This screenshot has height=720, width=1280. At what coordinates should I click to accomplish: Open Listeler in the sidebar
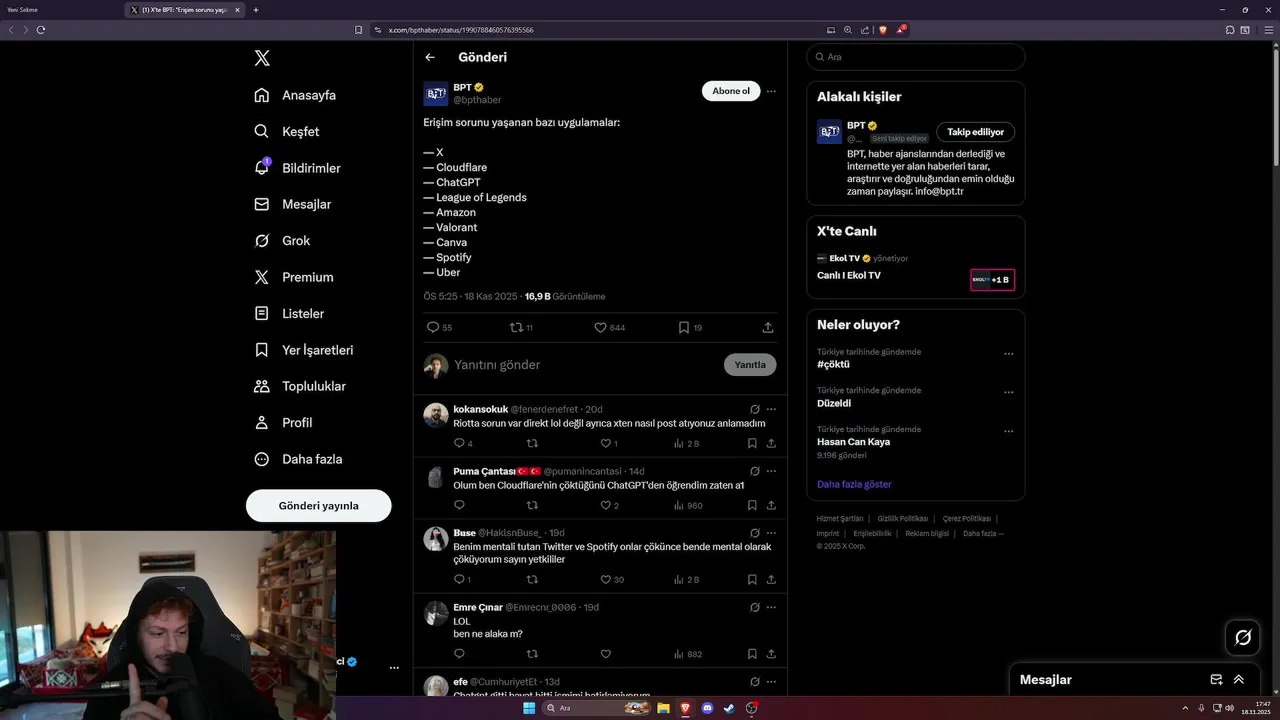(289, 313)
